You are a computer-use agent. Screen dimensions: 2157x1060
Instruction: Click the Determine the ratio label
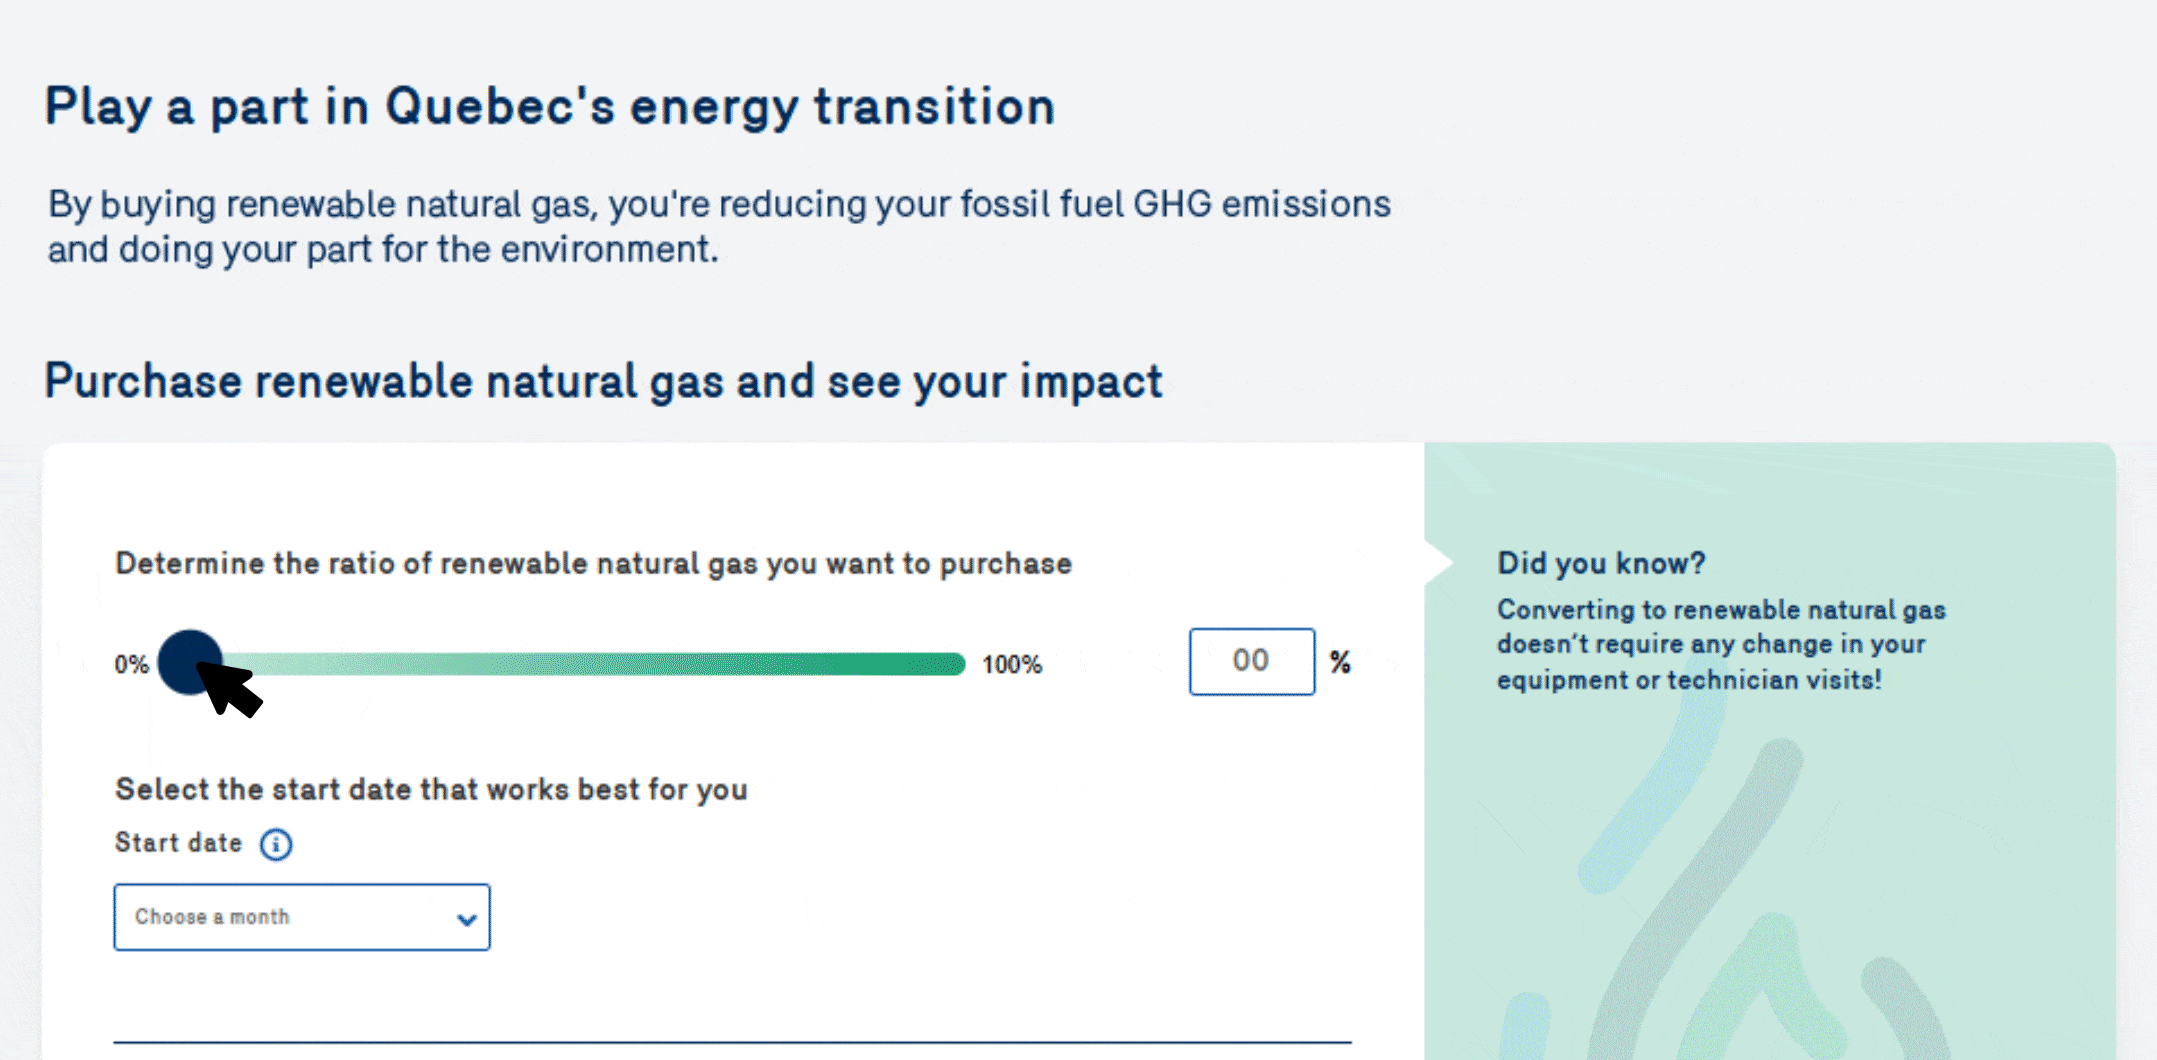(593, 564)
